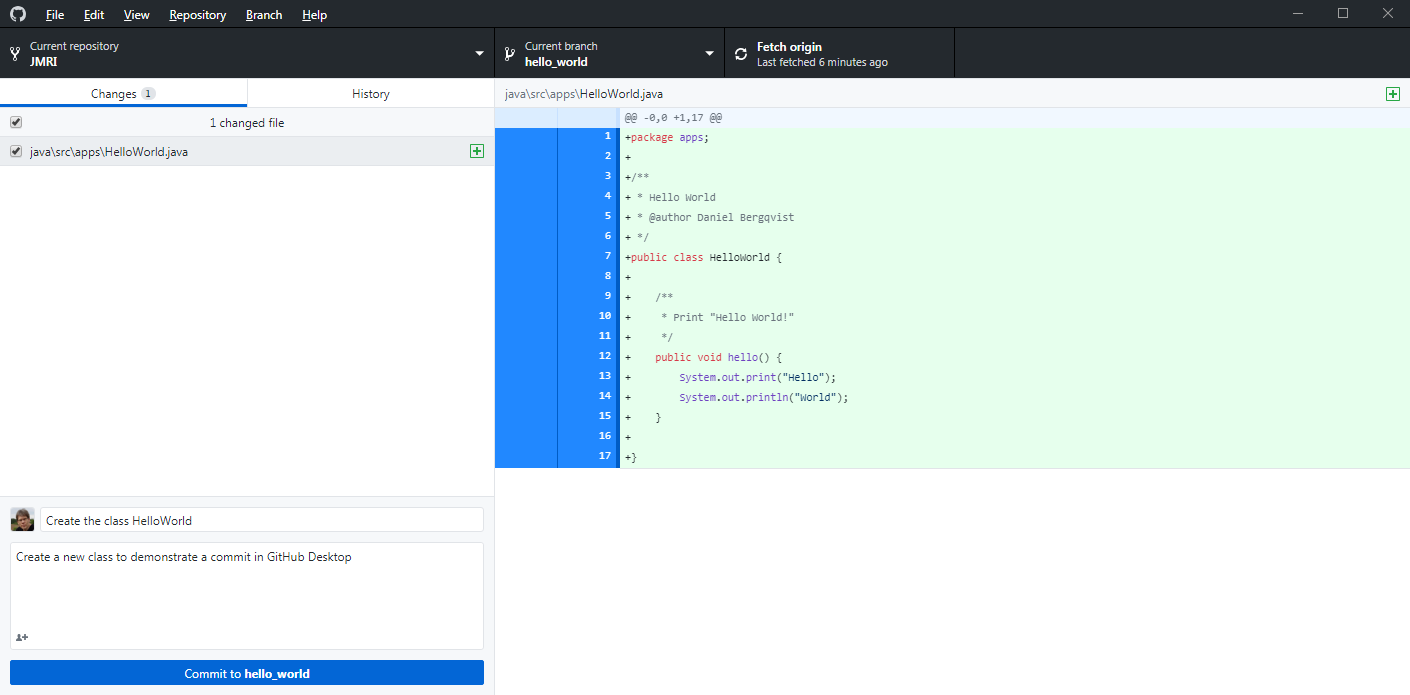
Task: Click the commit description text area
Action: (246, 590)
